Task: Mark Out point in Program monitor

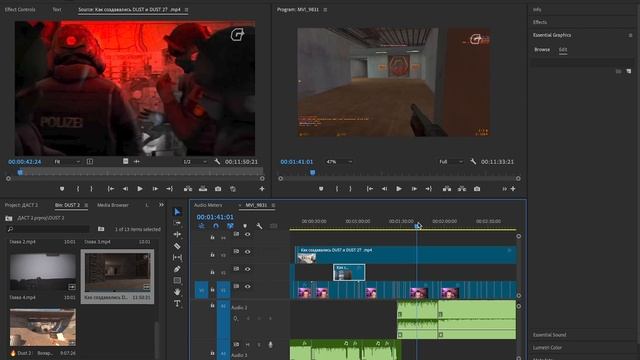Action: click(x=350, y=189)
